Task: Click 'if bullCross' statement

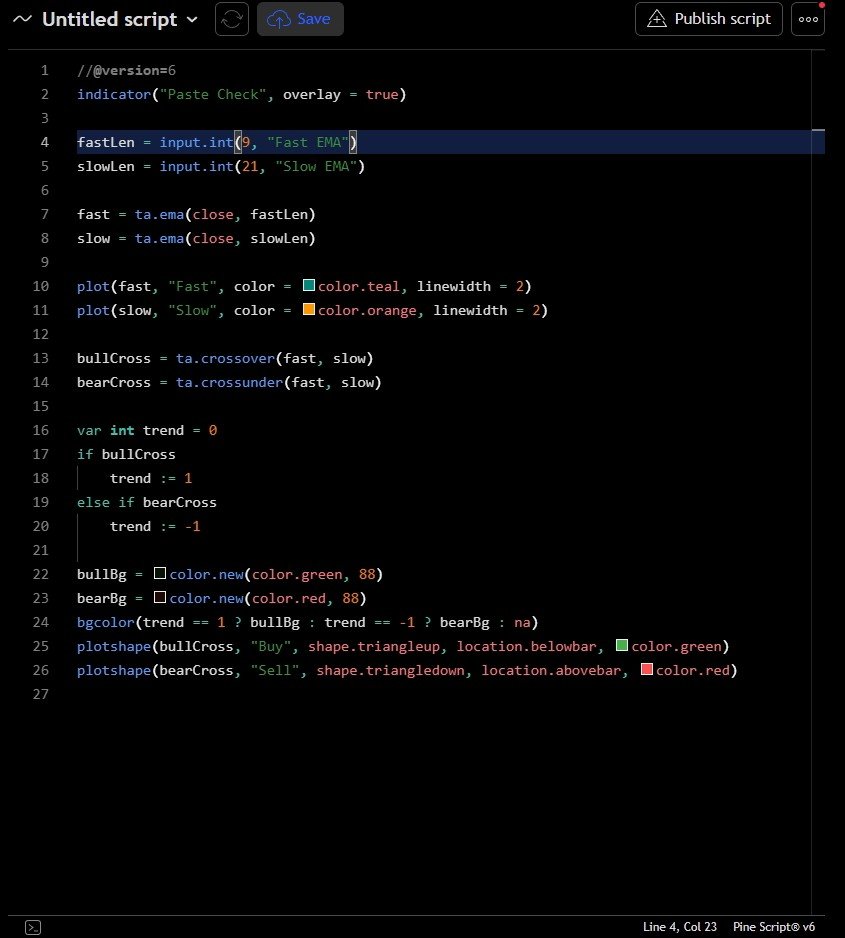Action: [126, 454]
